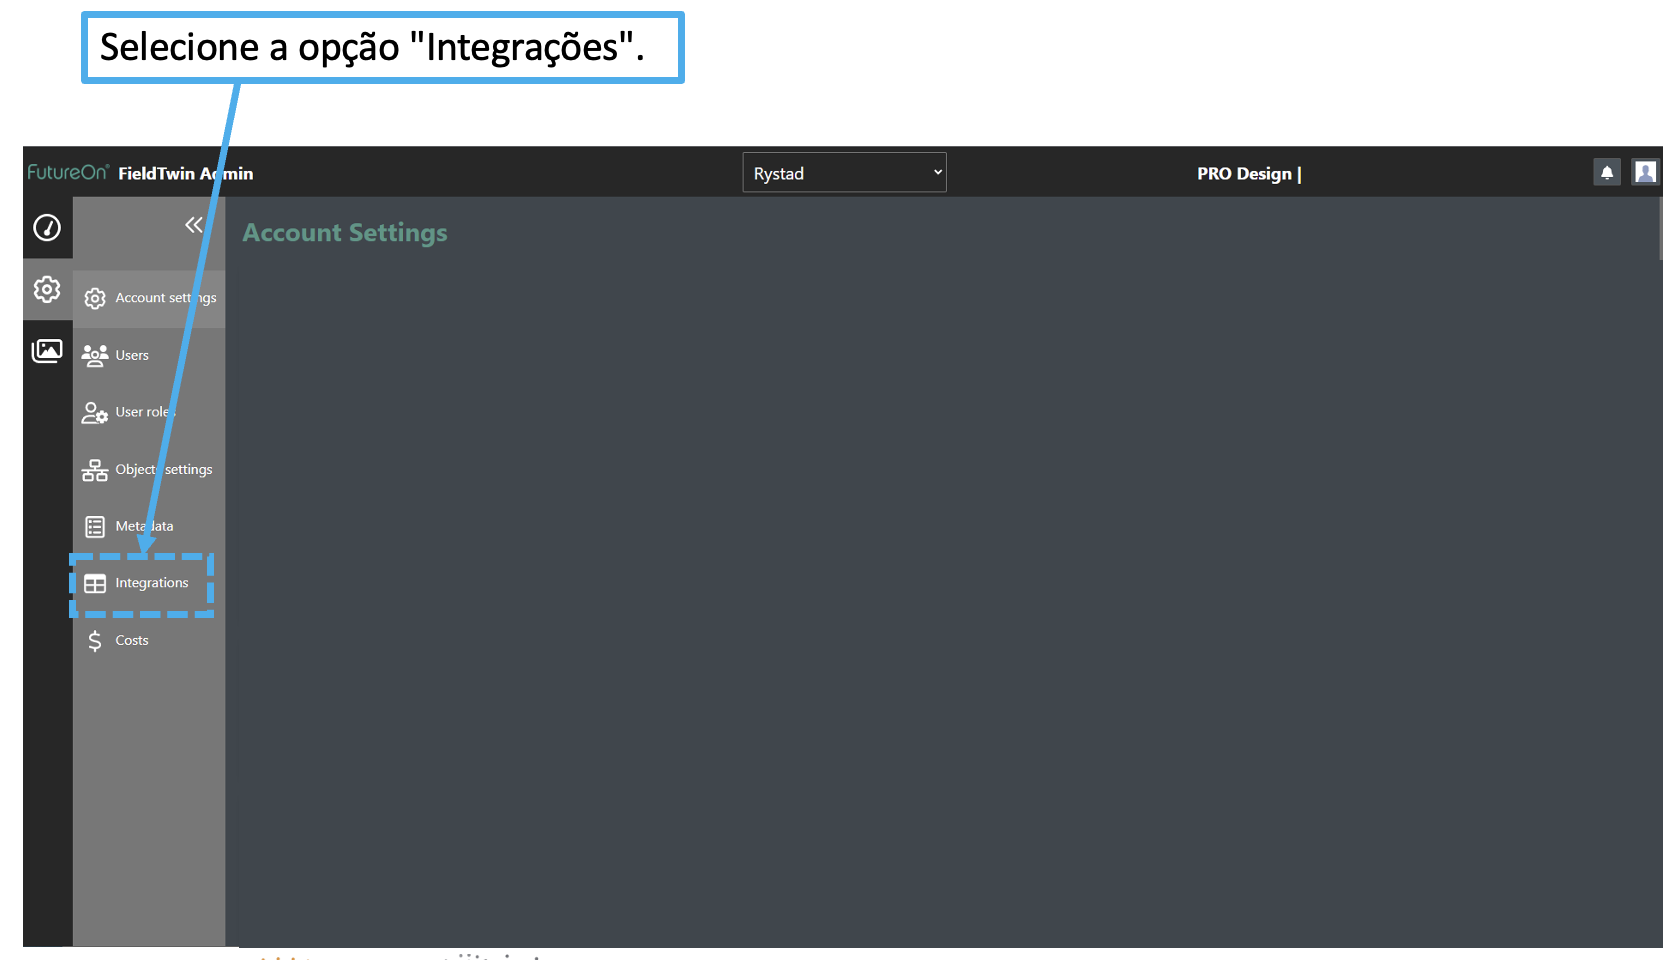This screenshot has height=960, width=1672.
Task: Select the settings gear icon in left rail
Action: (x=47, y=290)
